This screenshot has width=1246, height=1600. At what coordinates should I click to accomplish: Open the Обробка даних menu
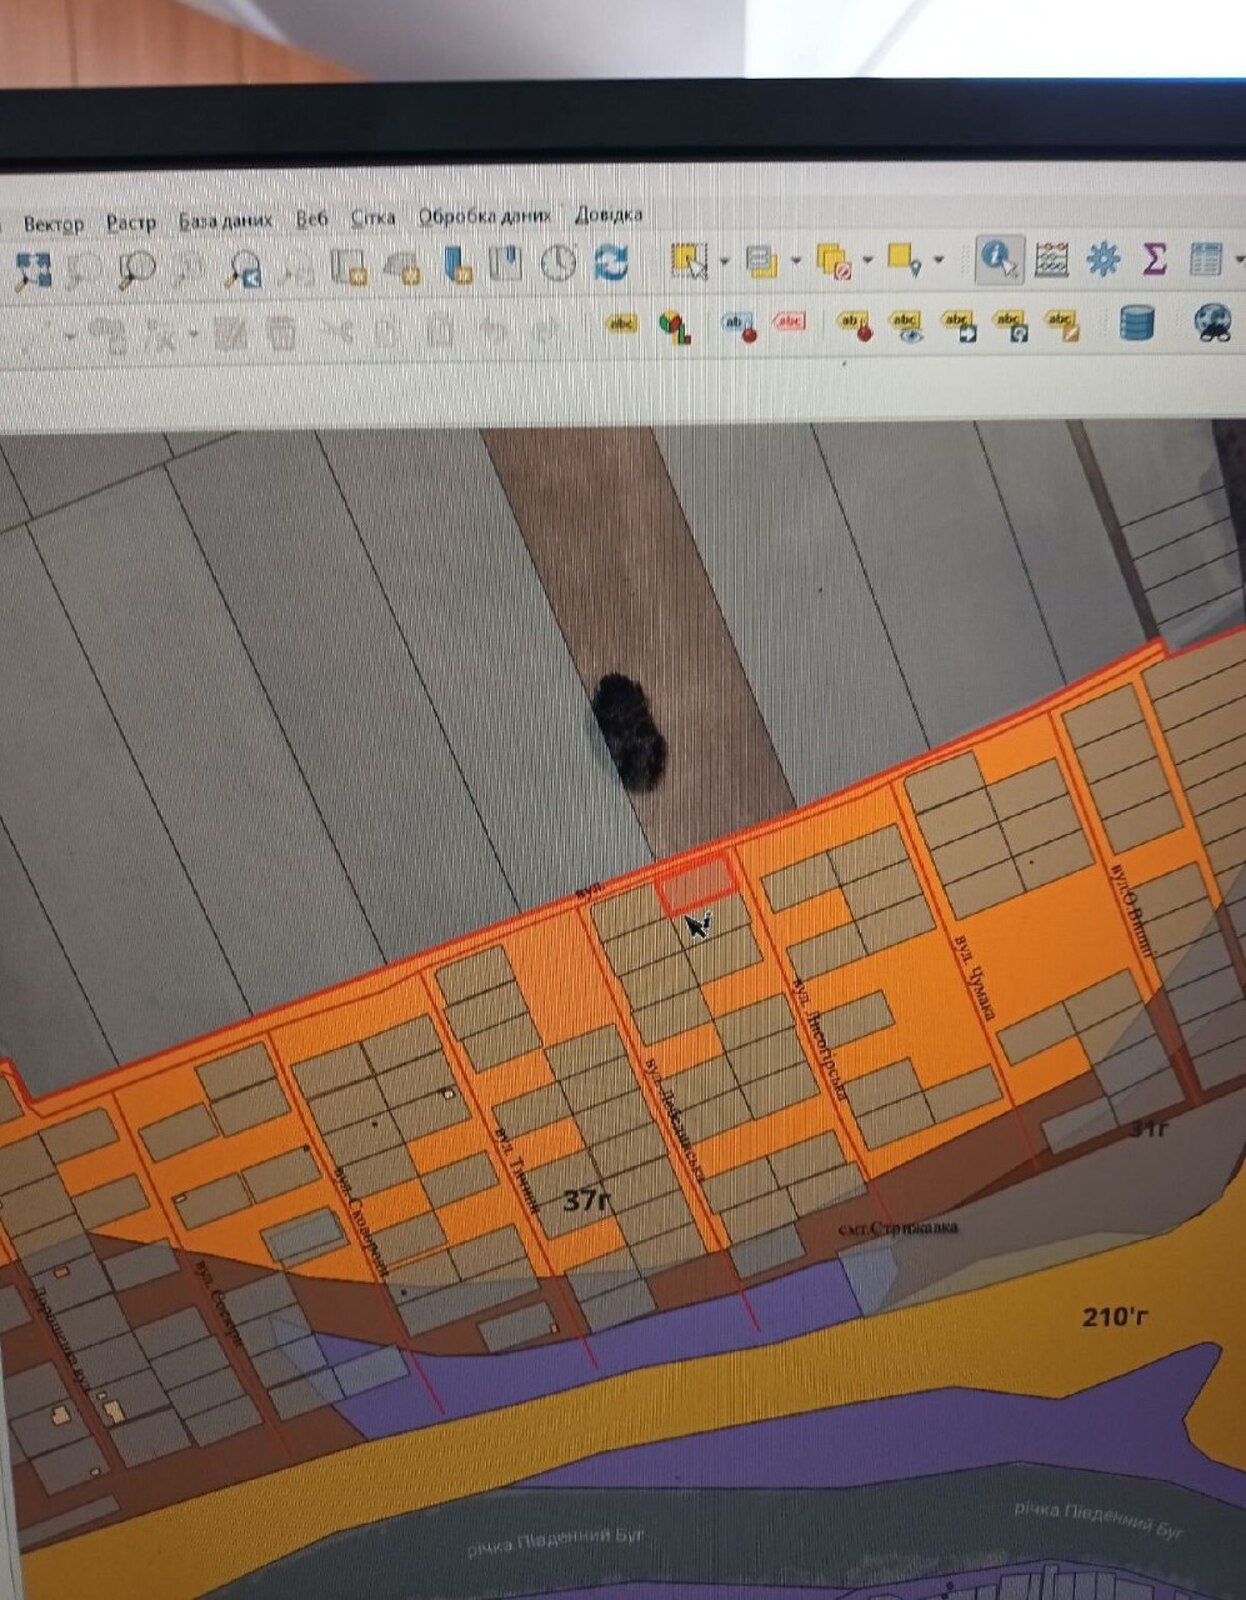click(x=484, y=216)
